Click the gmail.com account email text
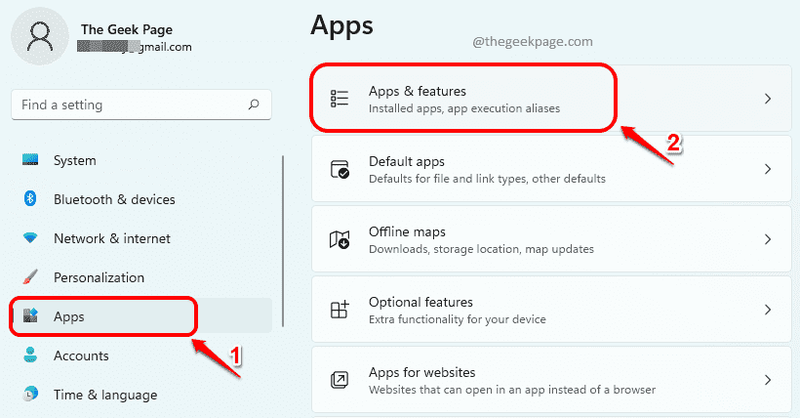This screenshot has height=418, width=800. [x=135, y=47]
